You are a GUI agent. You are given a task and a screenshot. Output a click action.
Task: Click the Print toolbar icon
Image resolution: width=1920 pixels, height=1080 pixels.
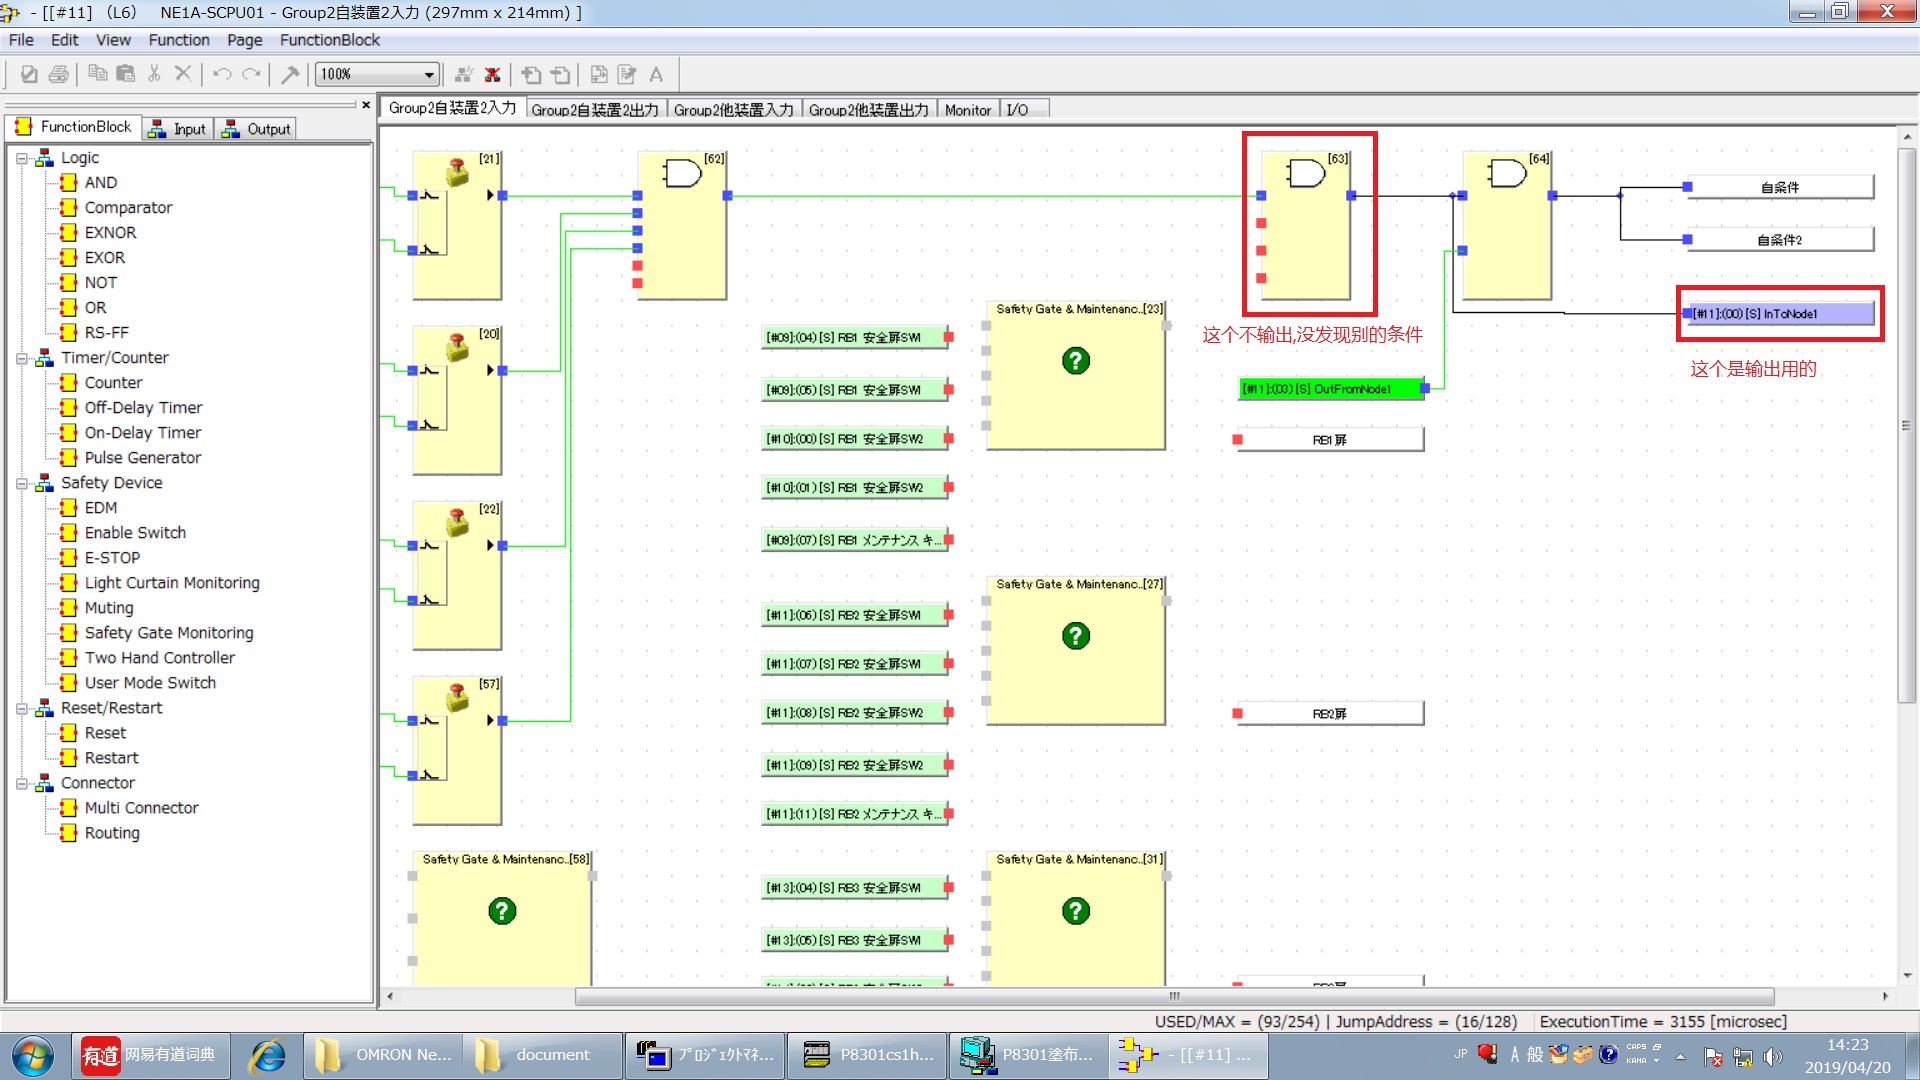[x=59, y=74]
